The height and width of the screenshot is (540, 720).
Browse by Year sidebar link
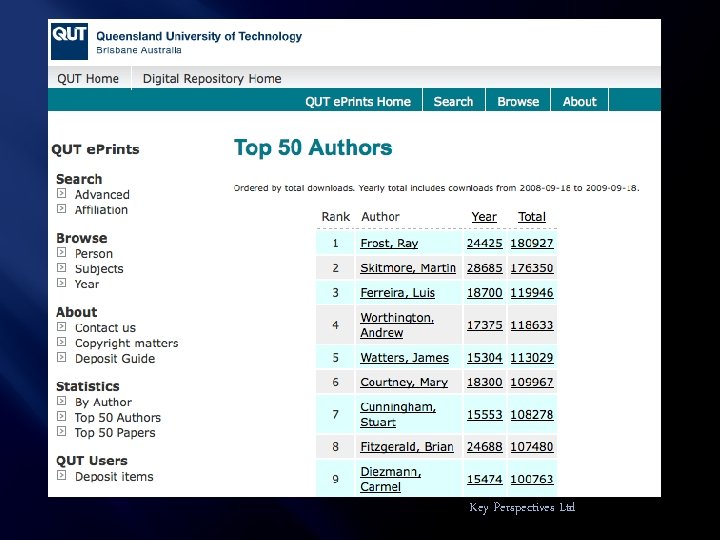[x=87, y=284]
